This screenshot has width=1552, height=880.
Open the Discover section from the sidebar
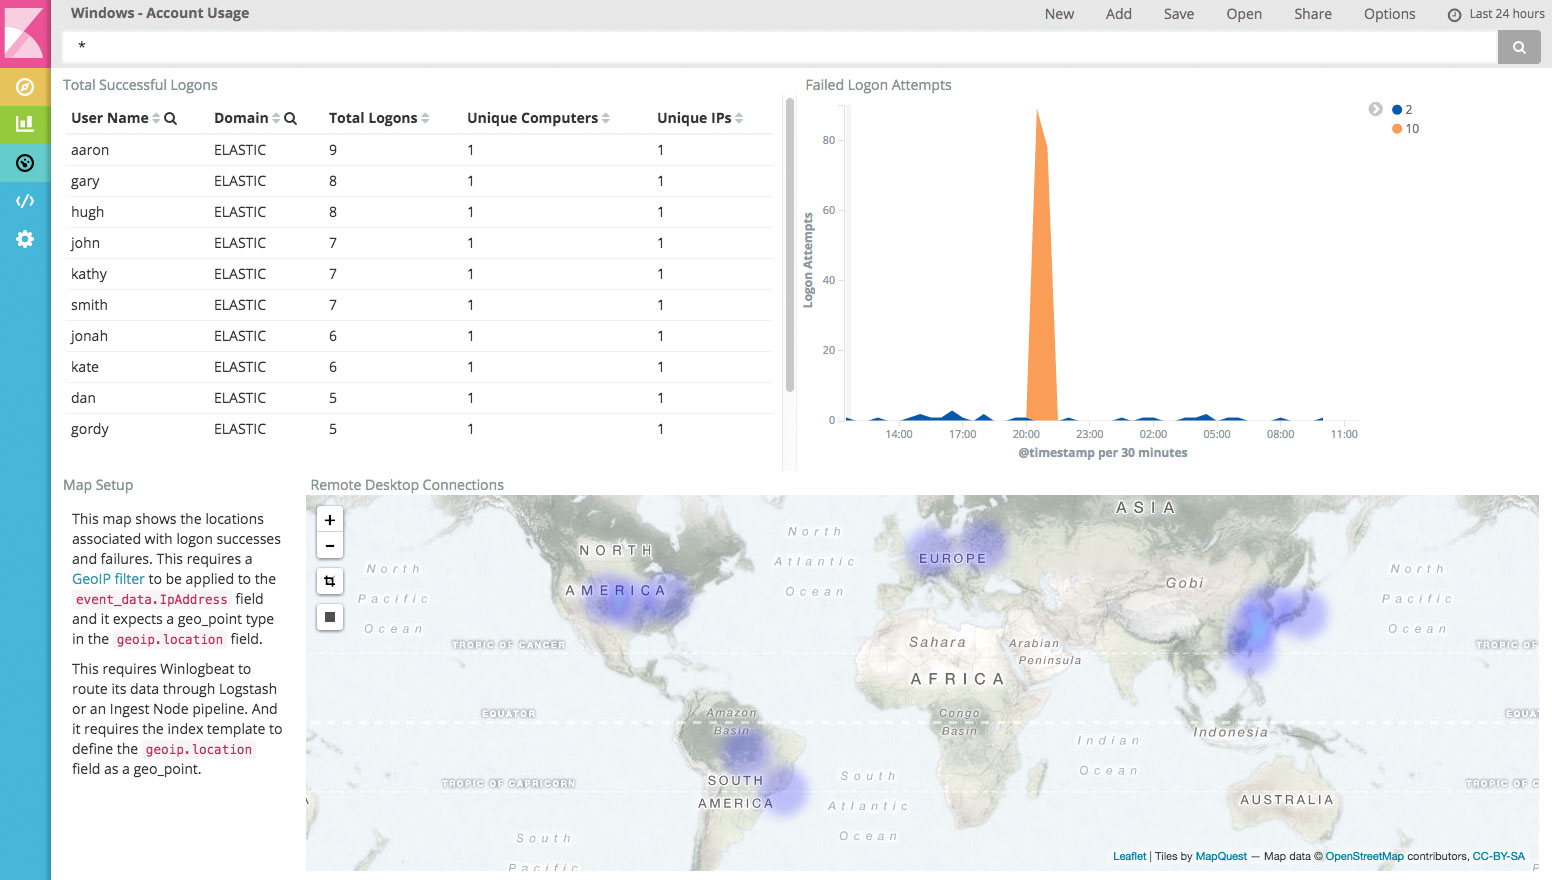pos(25,87)
